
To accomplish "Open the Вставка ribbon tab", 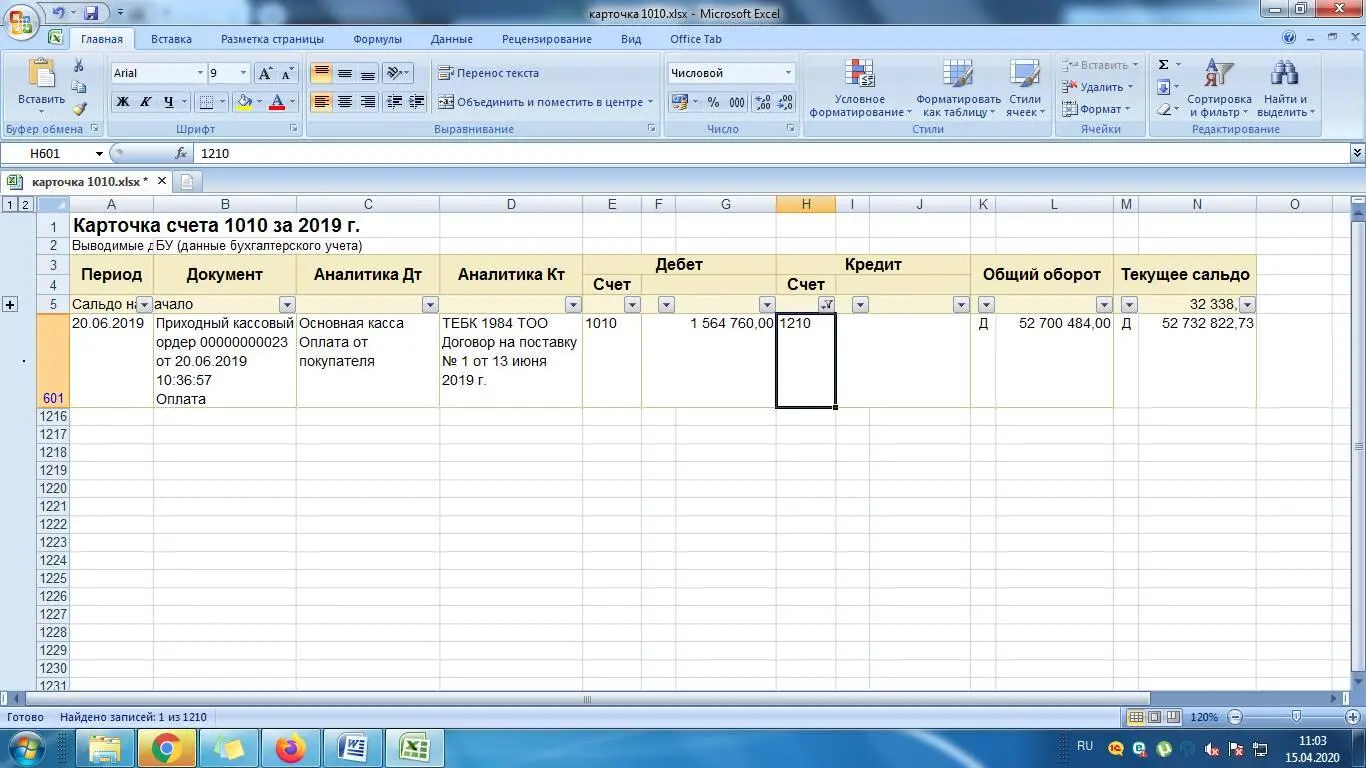I will click(171, 39).
